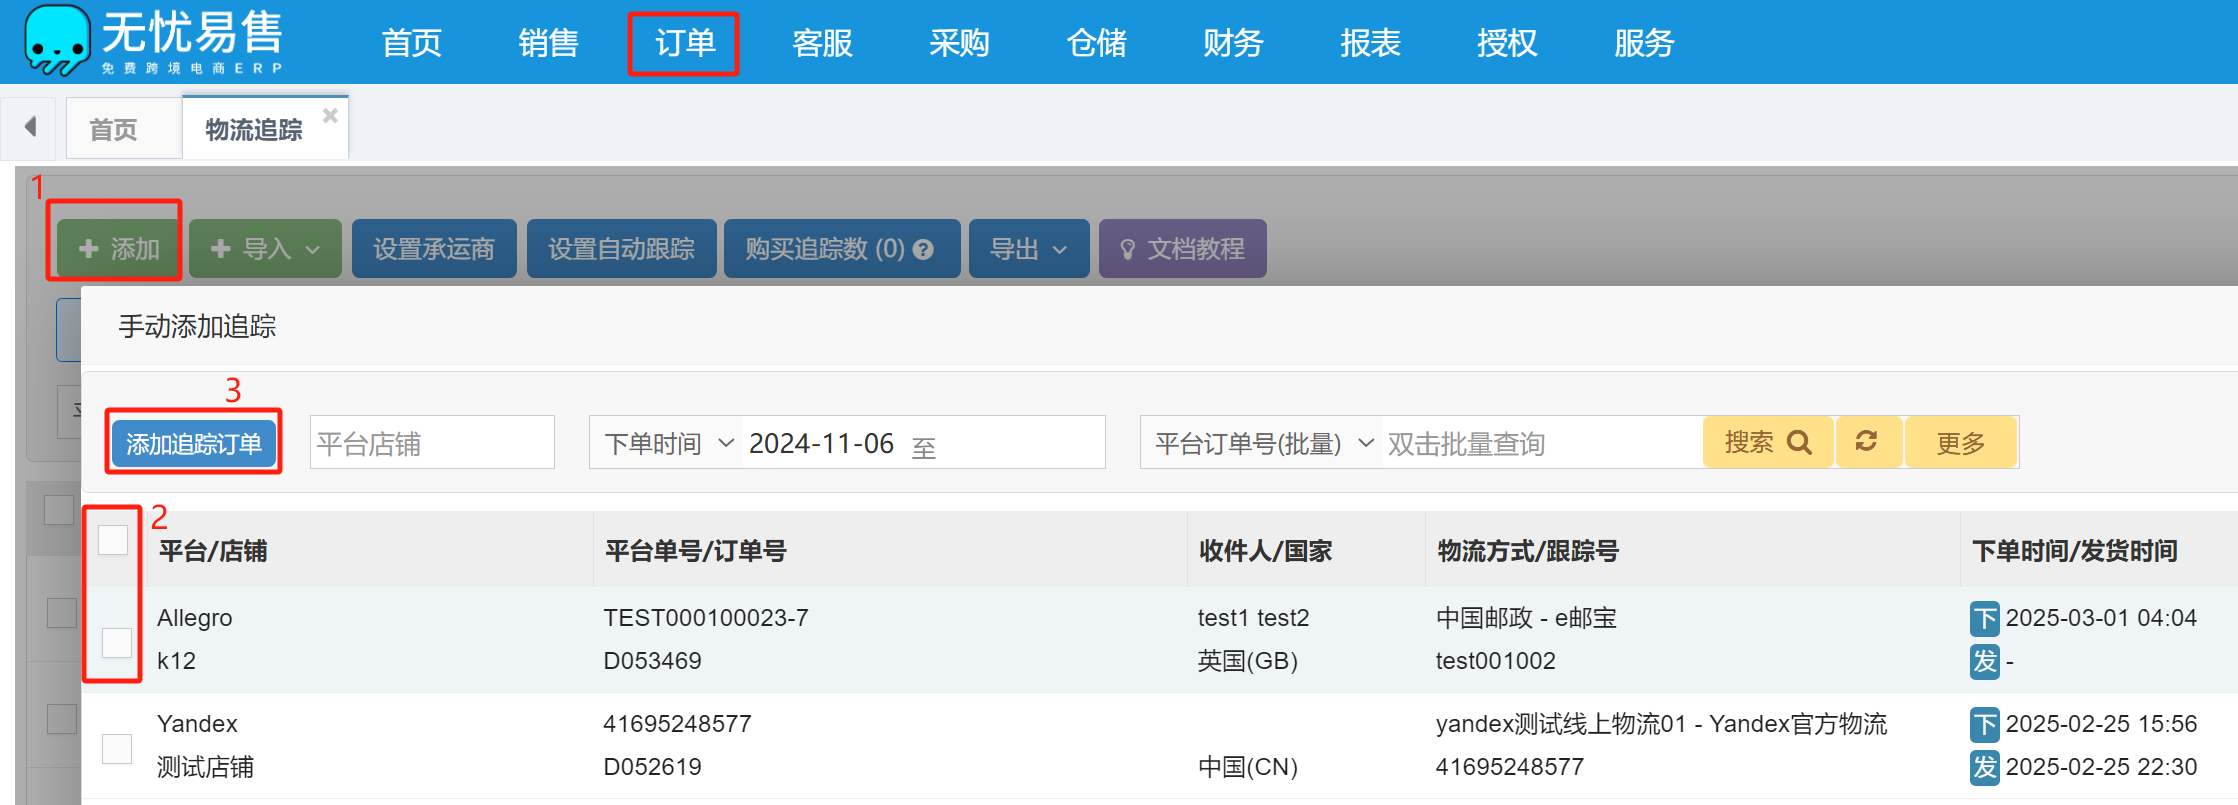Close the 物流追踪 tab
The image size is (2238, 805).
click(330, 116)
